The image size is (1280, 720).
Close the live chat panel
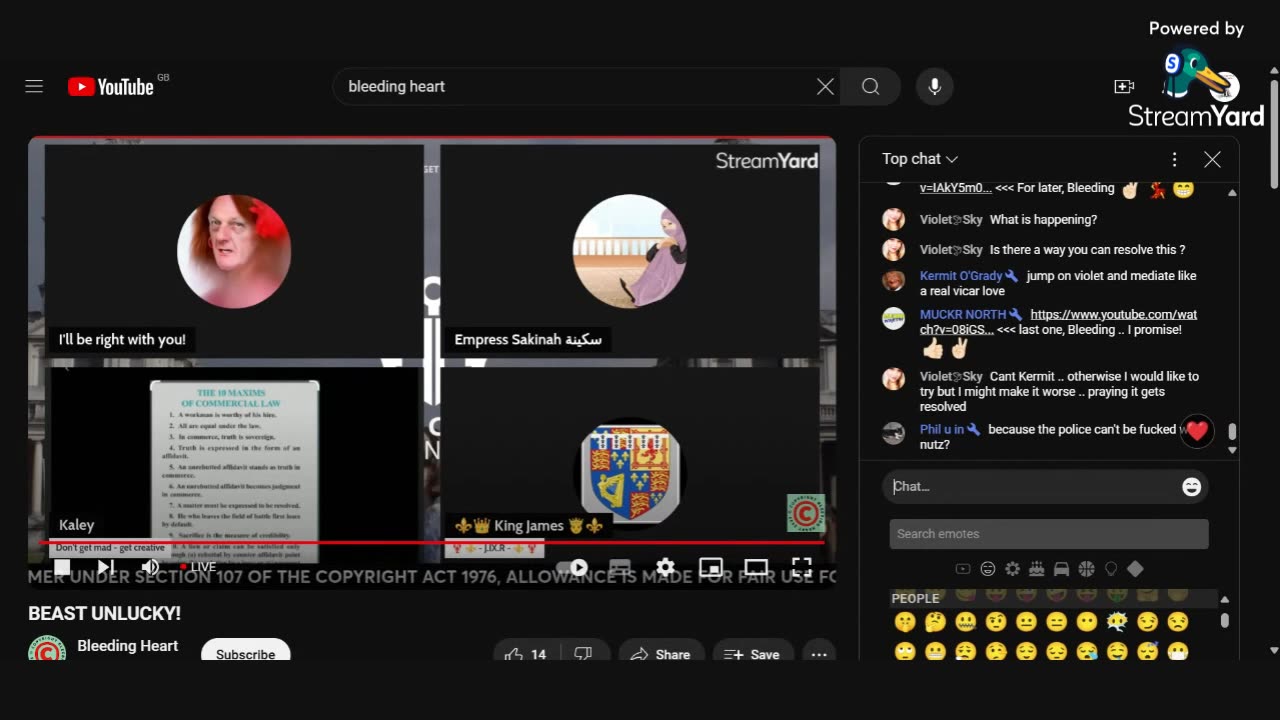[x=1212, y=159]
